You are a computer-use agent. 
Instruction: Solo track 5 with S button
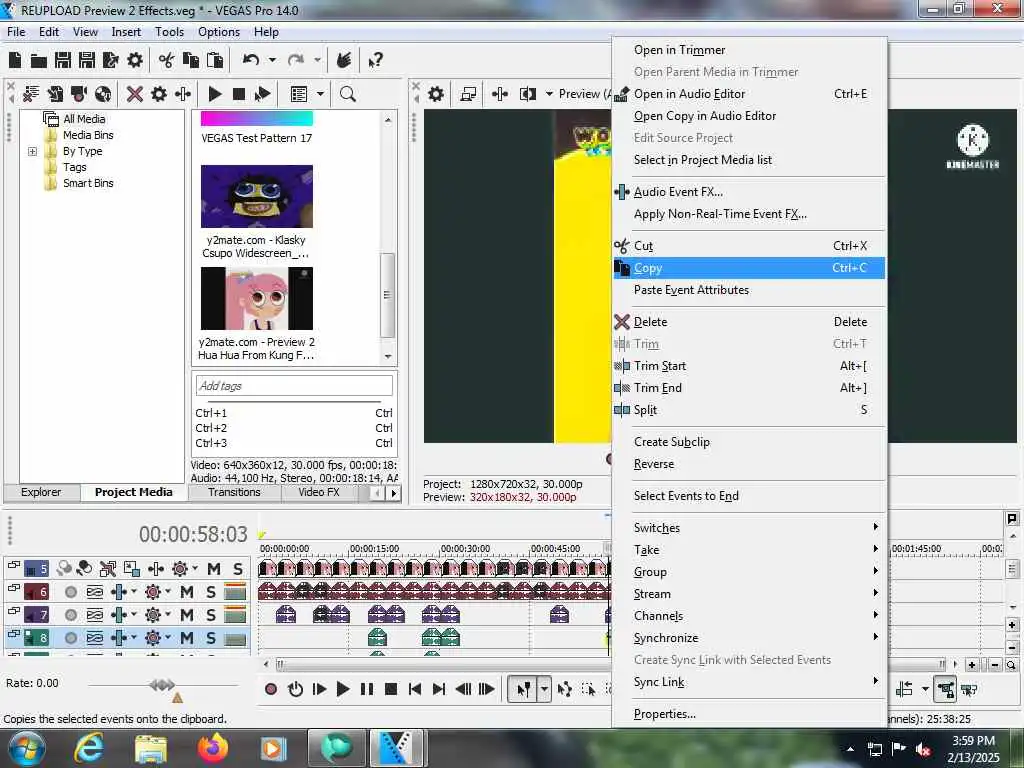pyautogui.click(x=238, y=569)
